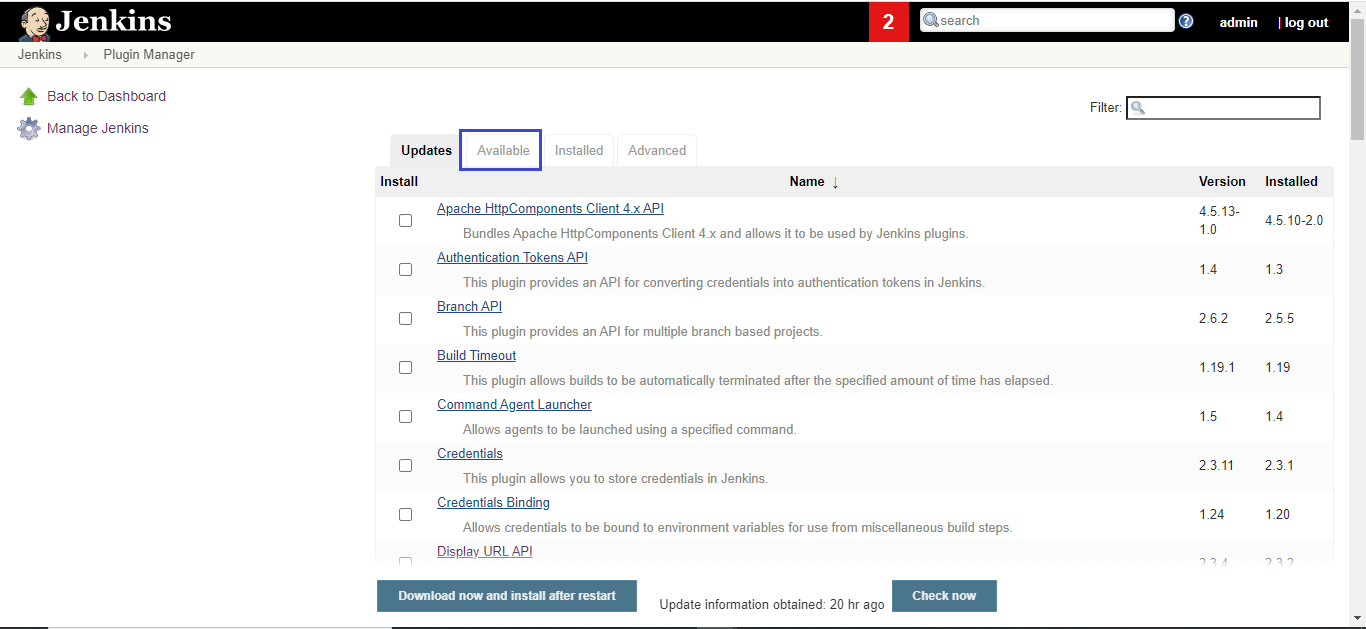Open notifications via the red badge icon

point(889,19)
